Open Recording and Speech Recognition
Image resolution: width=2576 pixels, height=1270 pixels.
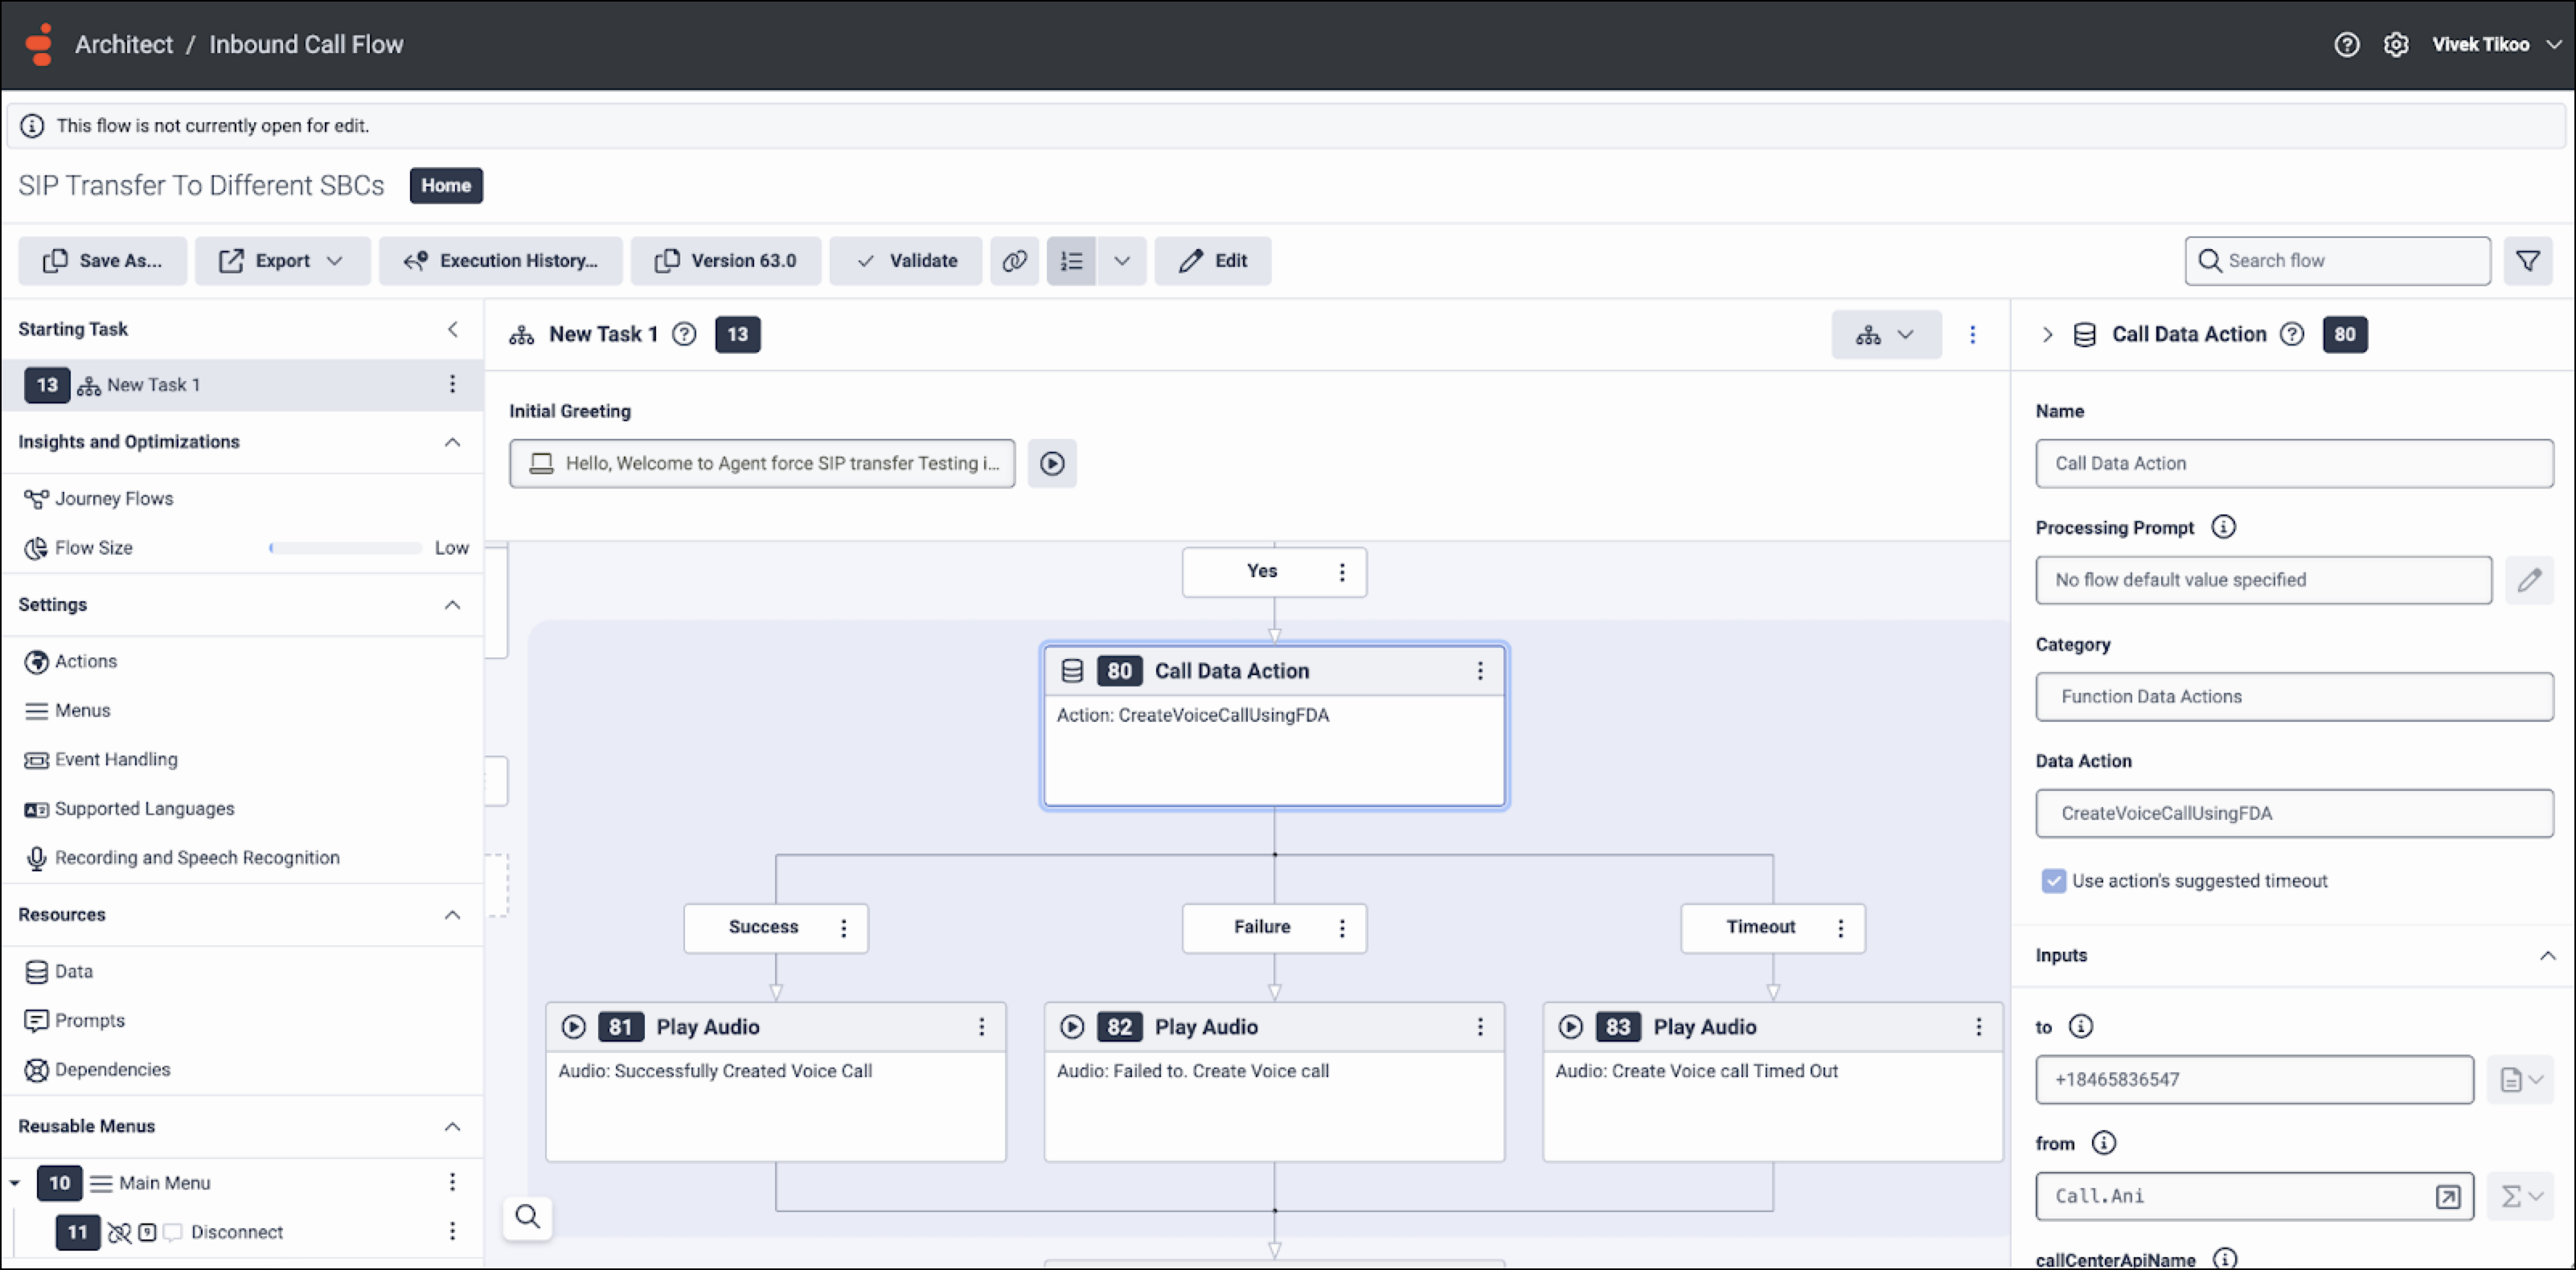pyautogui.click(x=197, y=857)
